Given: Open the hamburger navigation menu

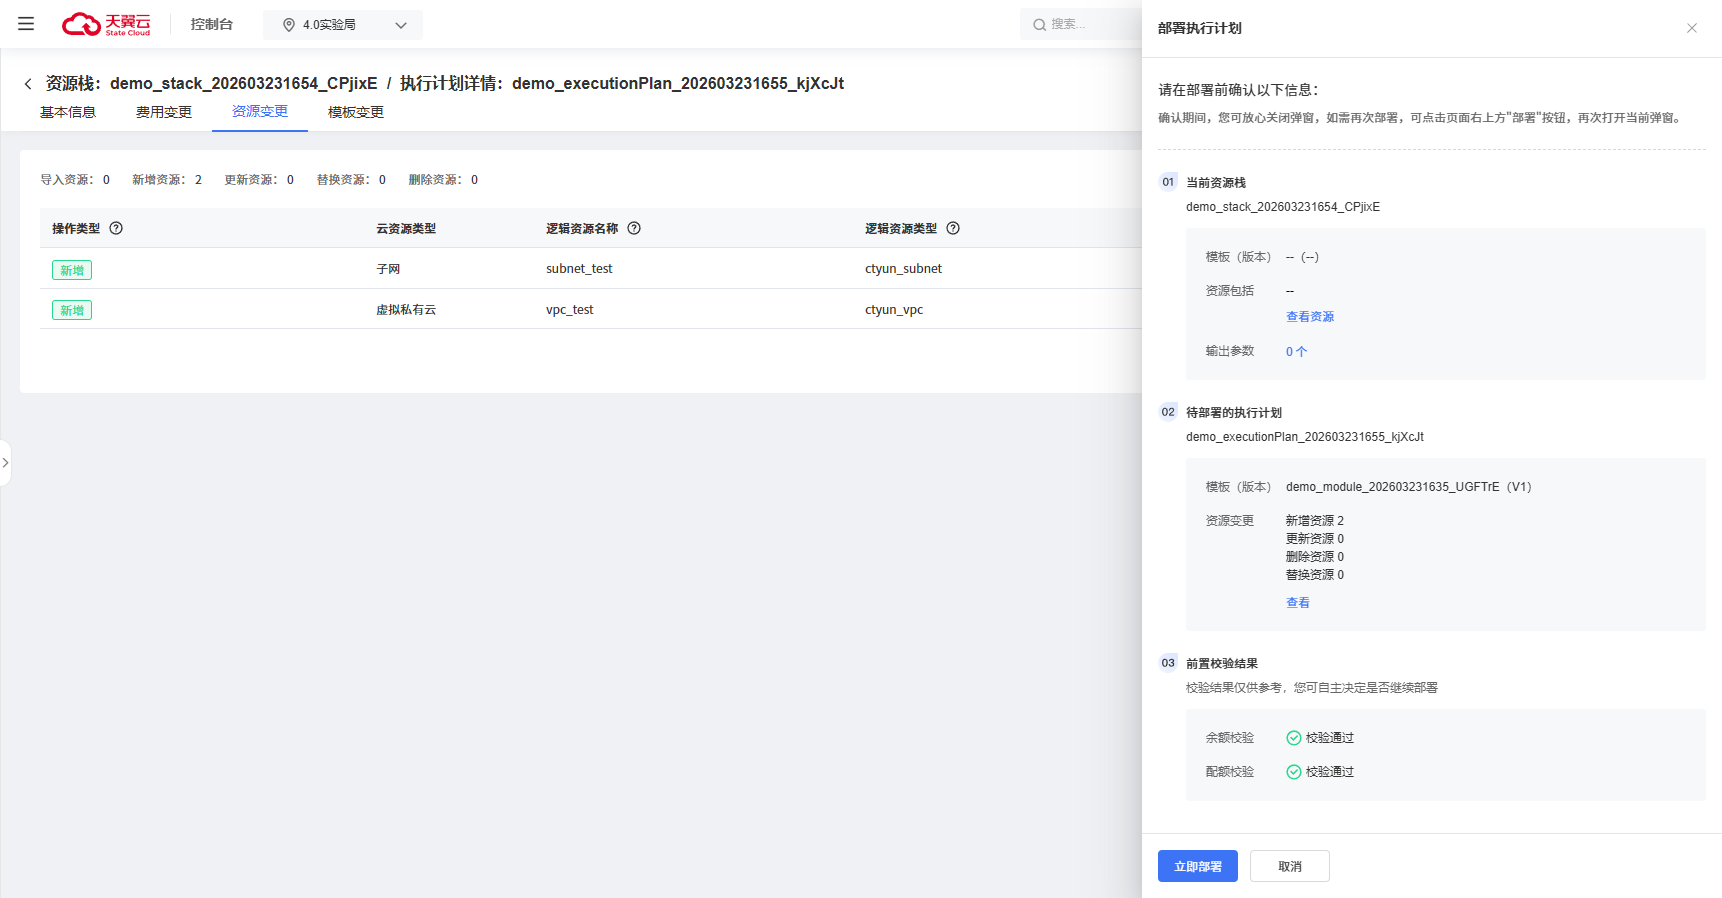Looking at the screenshot, I should pos(26,24).
